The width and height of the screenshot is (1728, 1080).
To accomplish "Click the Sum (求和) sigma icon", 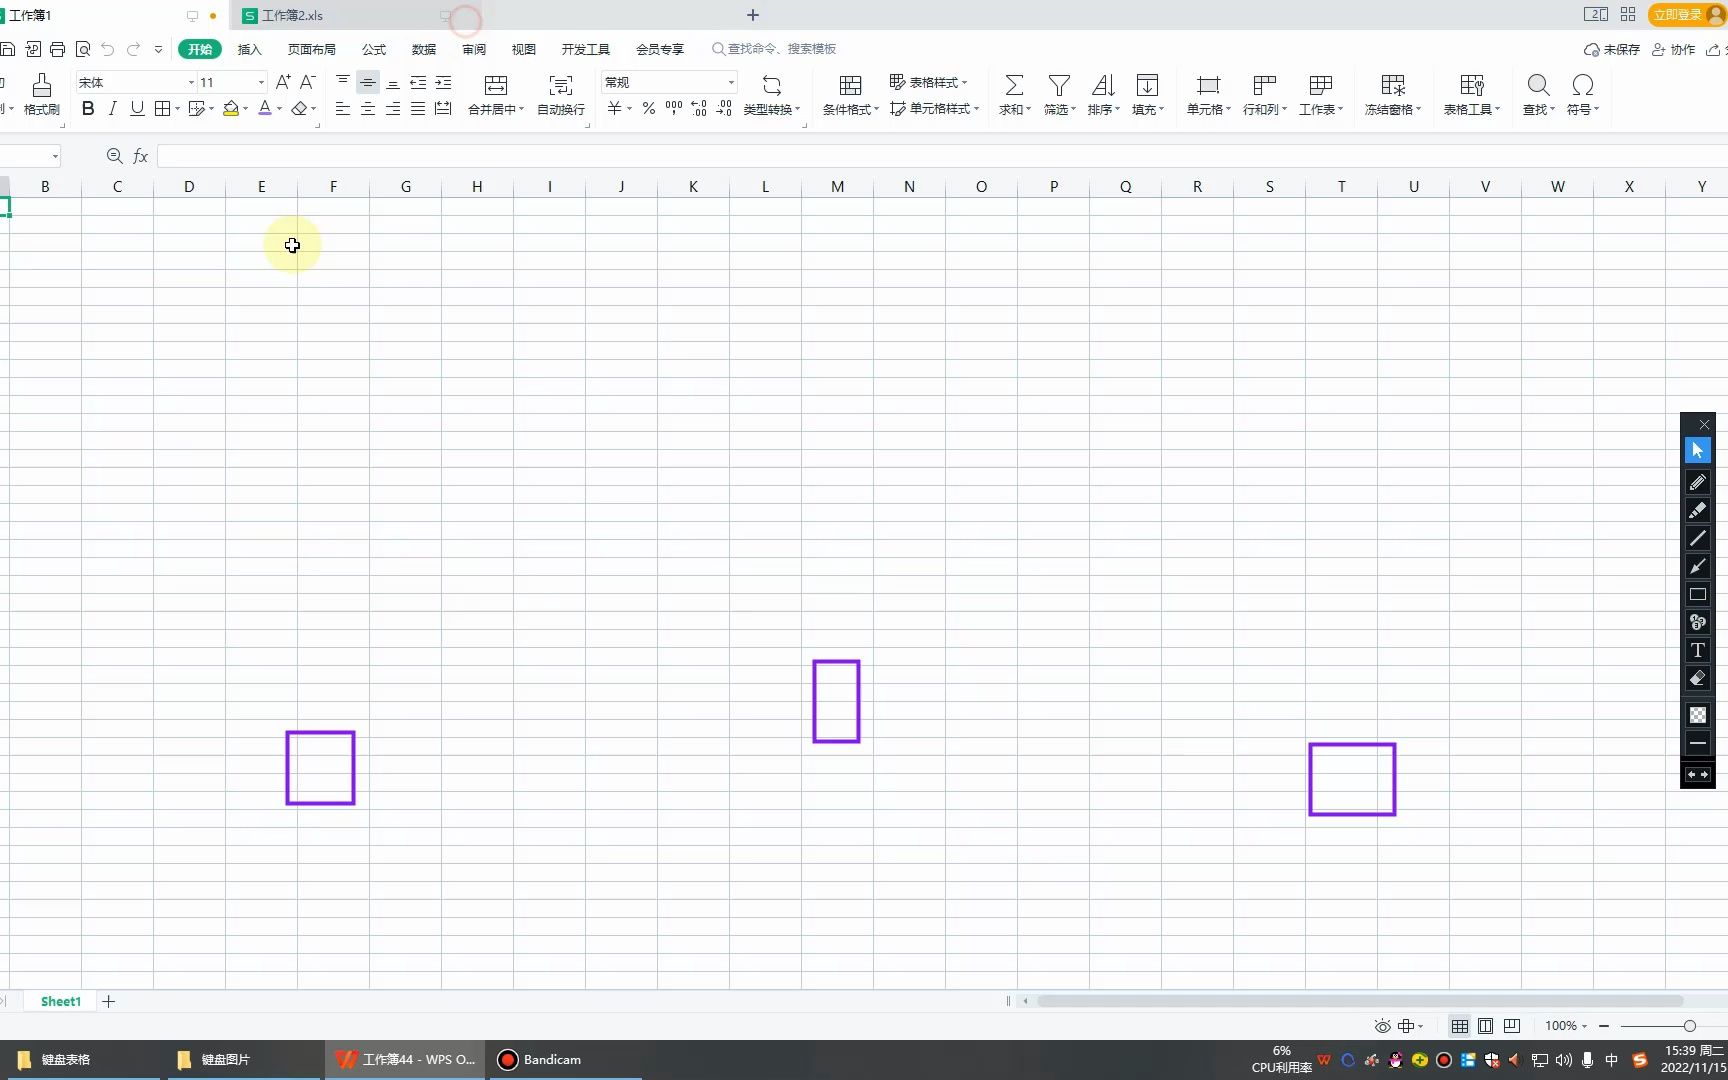I will coord(1014,86).
